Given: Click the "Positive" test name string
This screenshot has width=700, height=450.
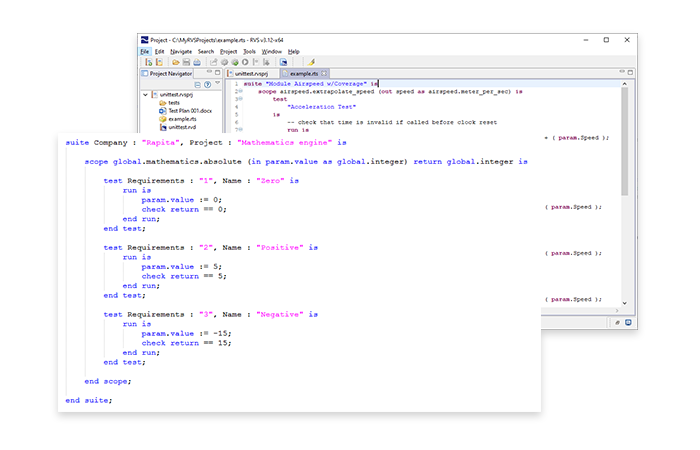Looking at the screenshot, I should 280,247.
